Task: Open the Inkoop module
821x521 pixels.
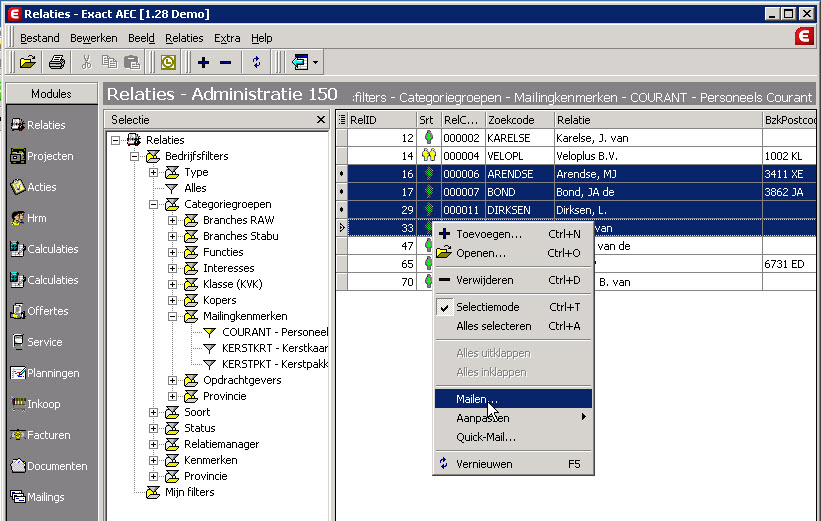Action: pos(36,404)
